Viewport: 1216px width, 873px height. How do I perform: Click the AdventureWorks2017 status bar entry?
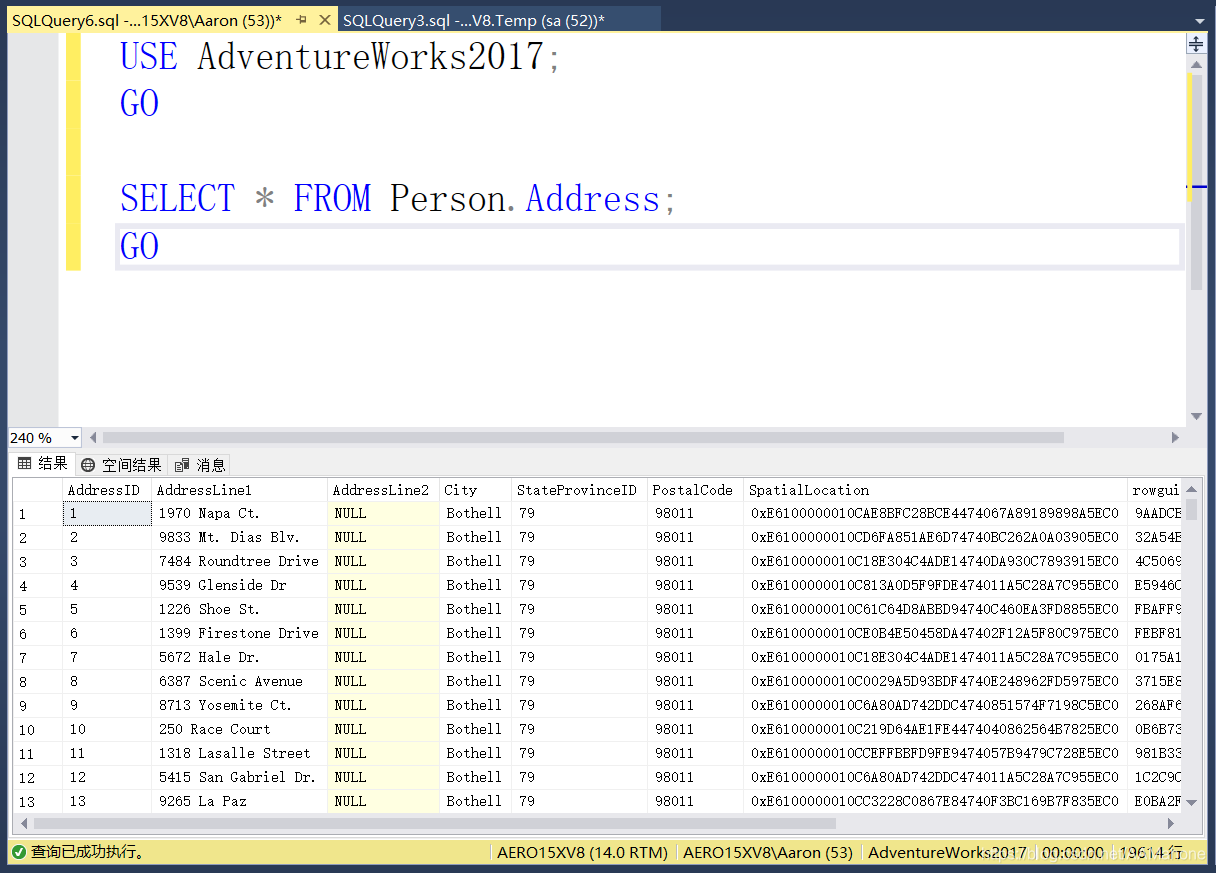click(x=947, y=852)
